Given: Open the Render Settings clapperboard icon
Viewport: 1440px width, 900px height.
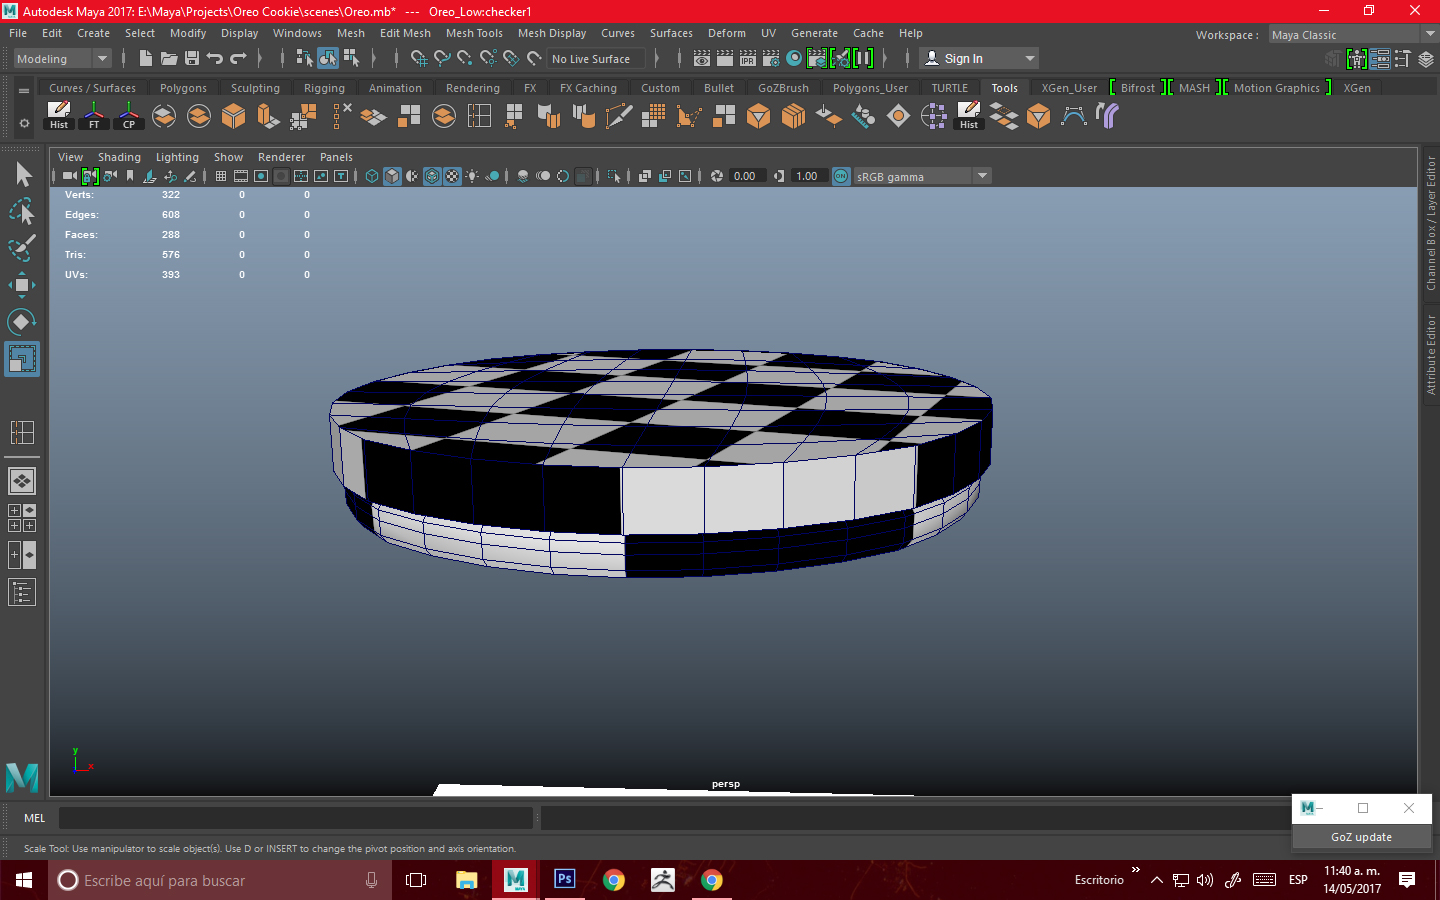Looking at the screenshot, I should 770,59.
